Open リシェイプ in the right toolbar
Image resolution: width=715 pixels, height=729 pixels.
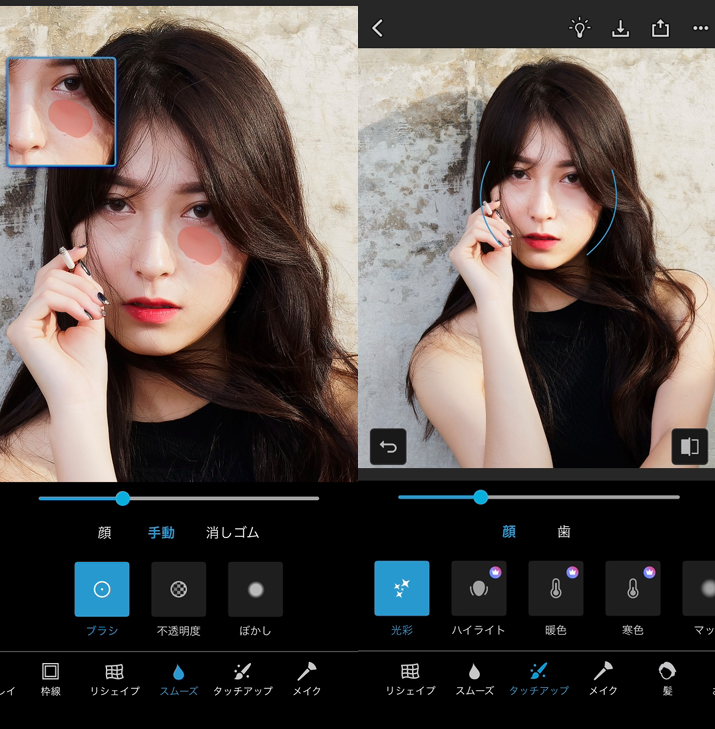410,679
